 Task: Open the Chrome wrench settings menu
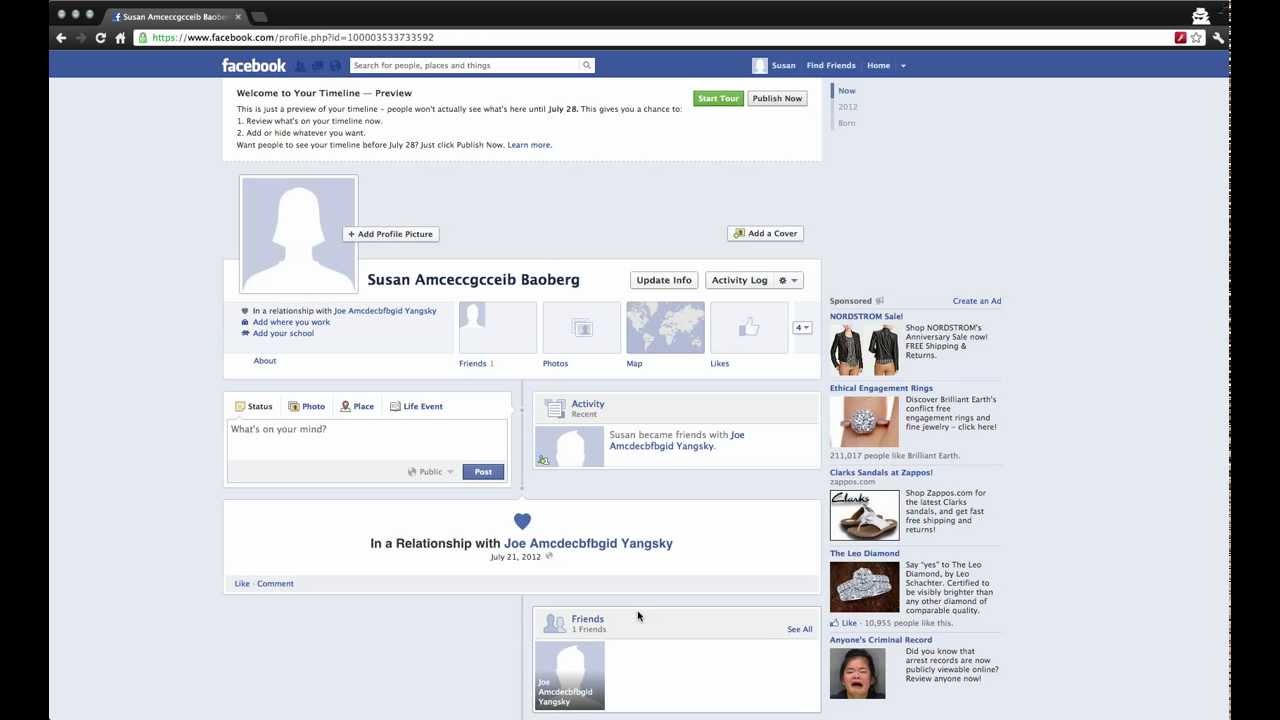click(x=1218, y=38)
